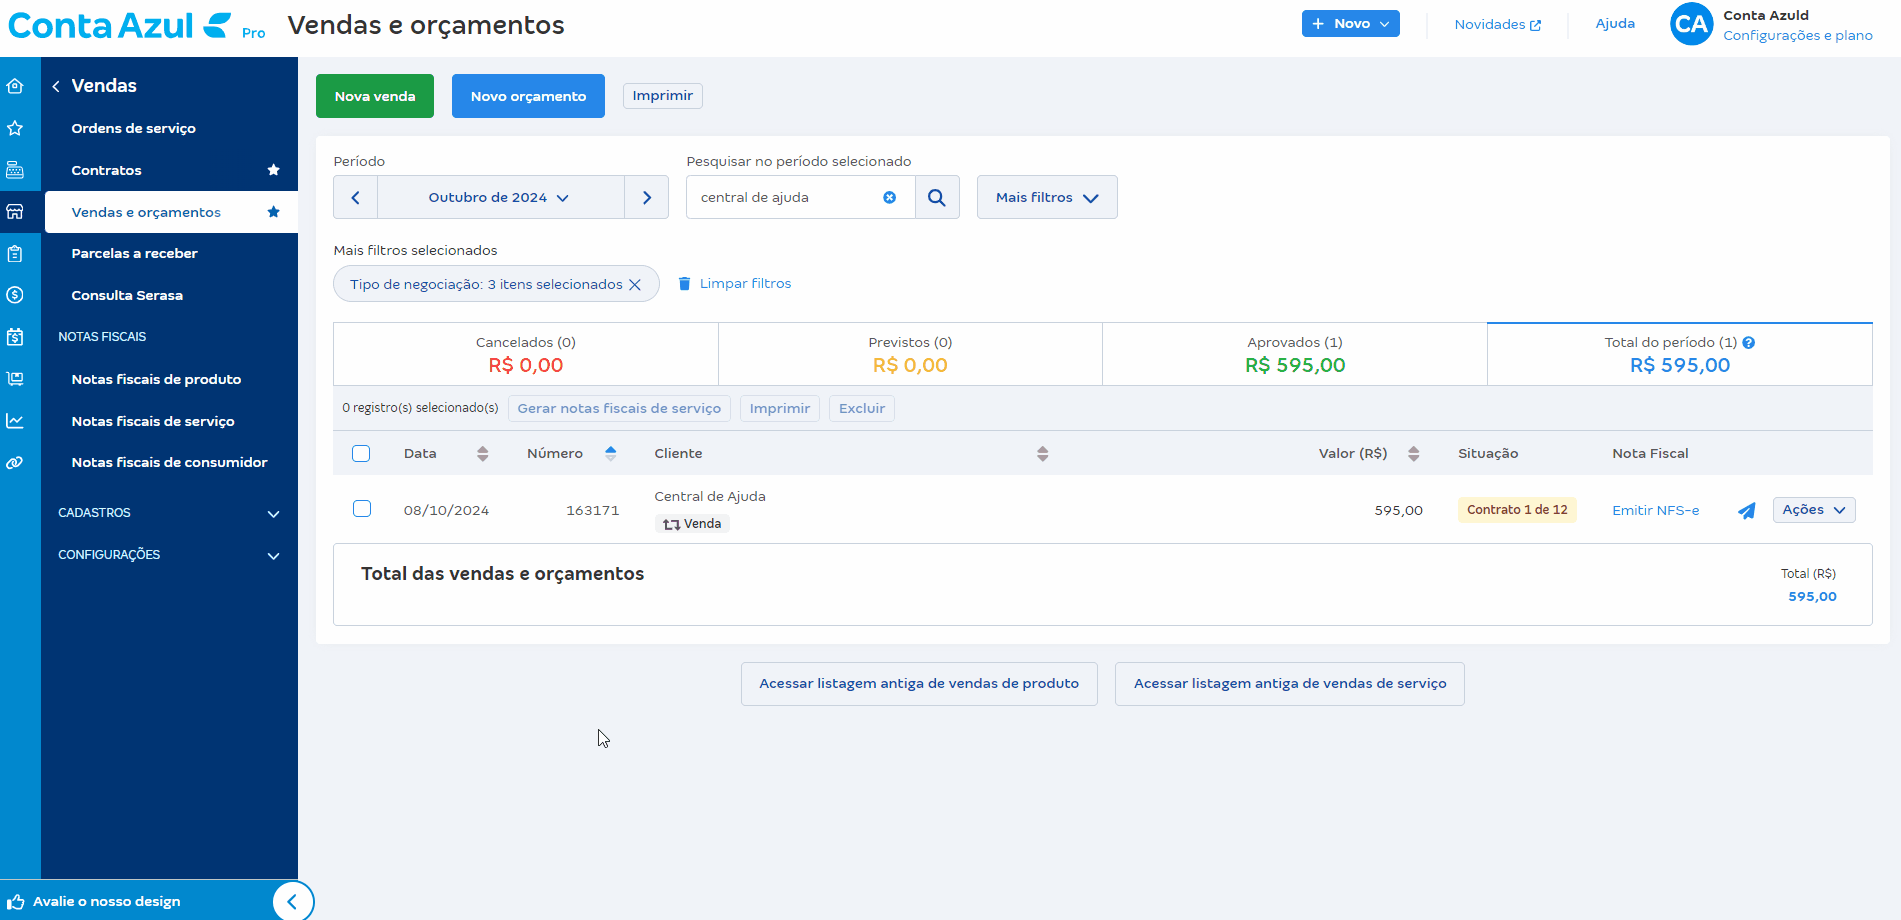Click the home icon in left rail

15,86
